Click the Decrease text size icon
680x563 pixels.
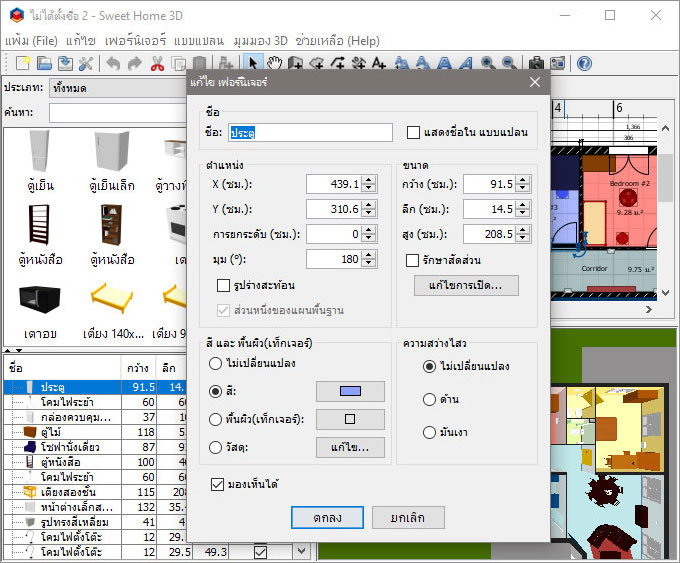coord(423,63)
